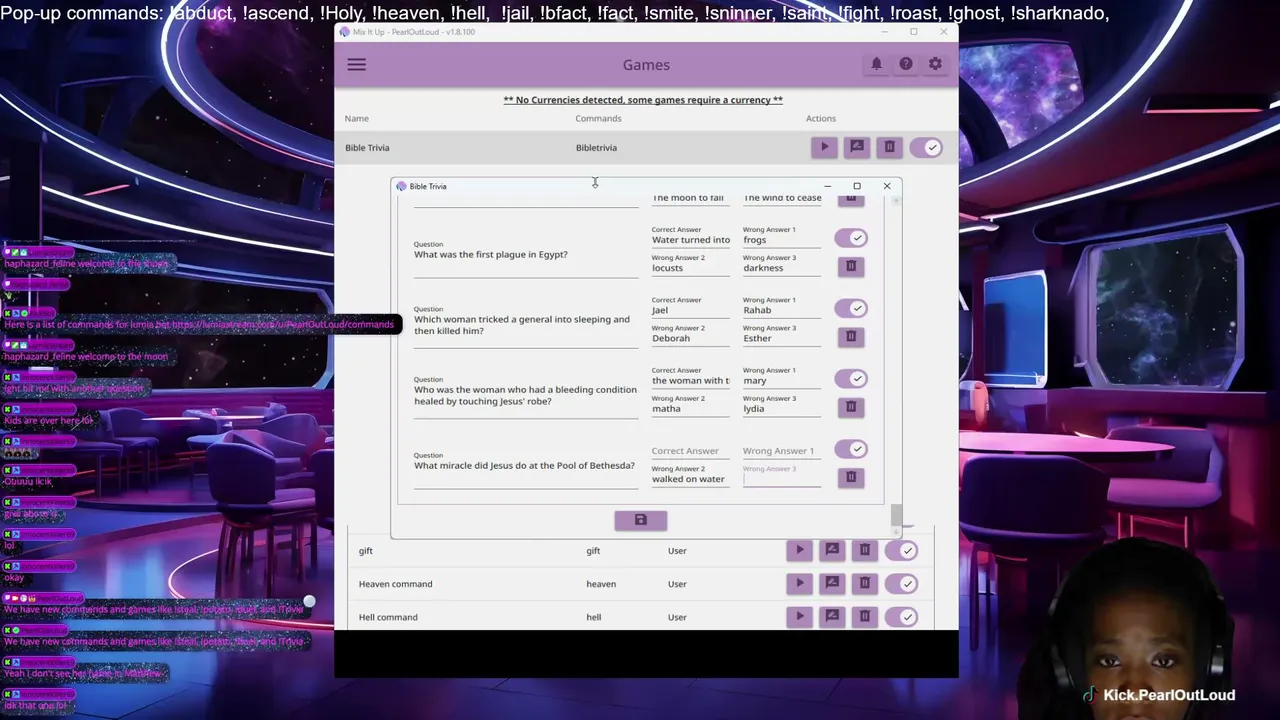Edit the 'mary' wrong answer field
The height and width of the screenshot is (720, 1280).
pyautogui.click(x=782, y=380)
